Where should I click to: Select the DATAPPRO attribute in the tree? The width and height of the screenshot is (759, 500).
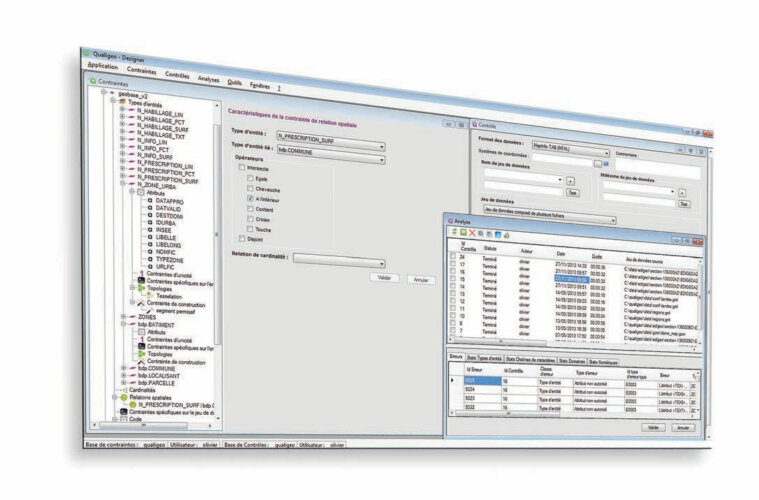click(x=169, y=201)
